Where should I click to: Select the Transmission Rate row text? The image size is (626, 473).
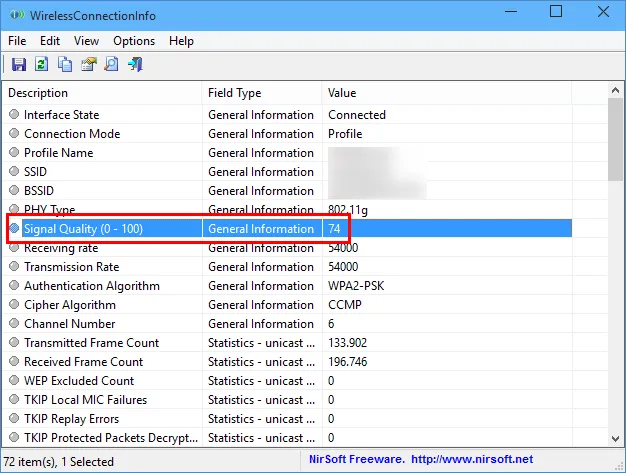71,267
